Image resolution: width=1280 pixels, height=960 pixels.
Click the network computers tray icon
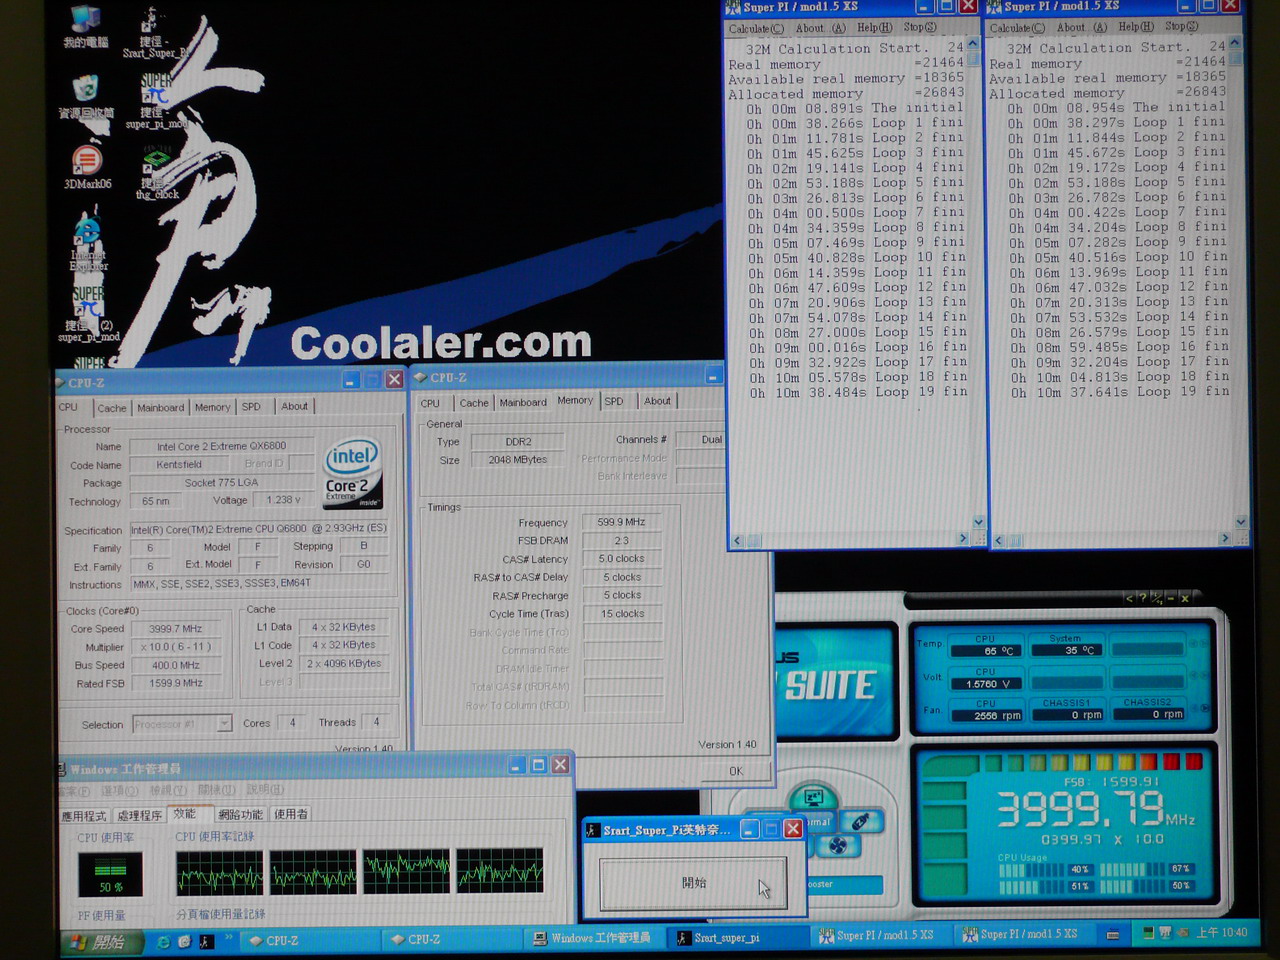pos(1165,933)
